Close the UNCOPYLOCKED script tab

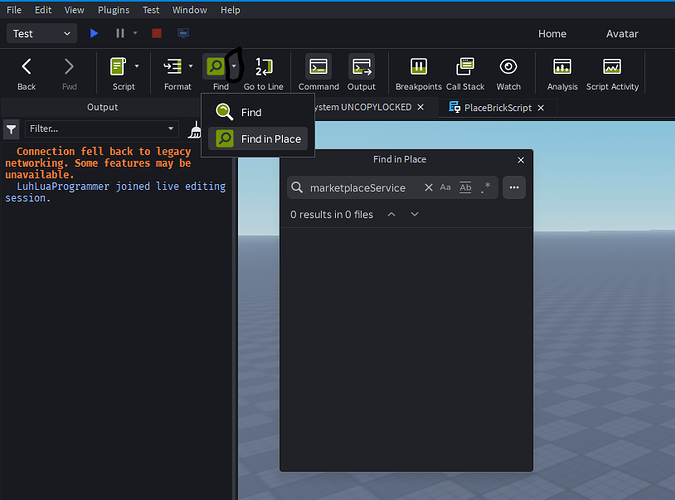pos(421,107)
